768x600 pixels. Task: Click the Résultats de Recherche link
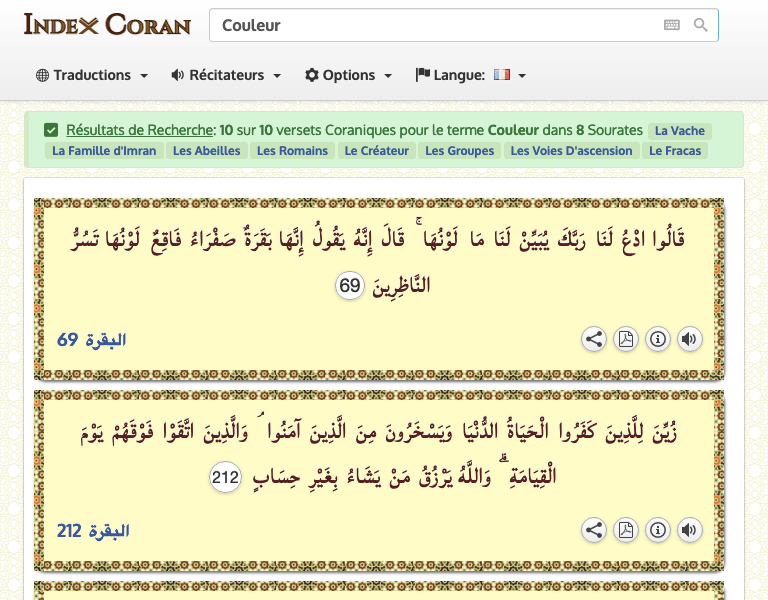140,130
